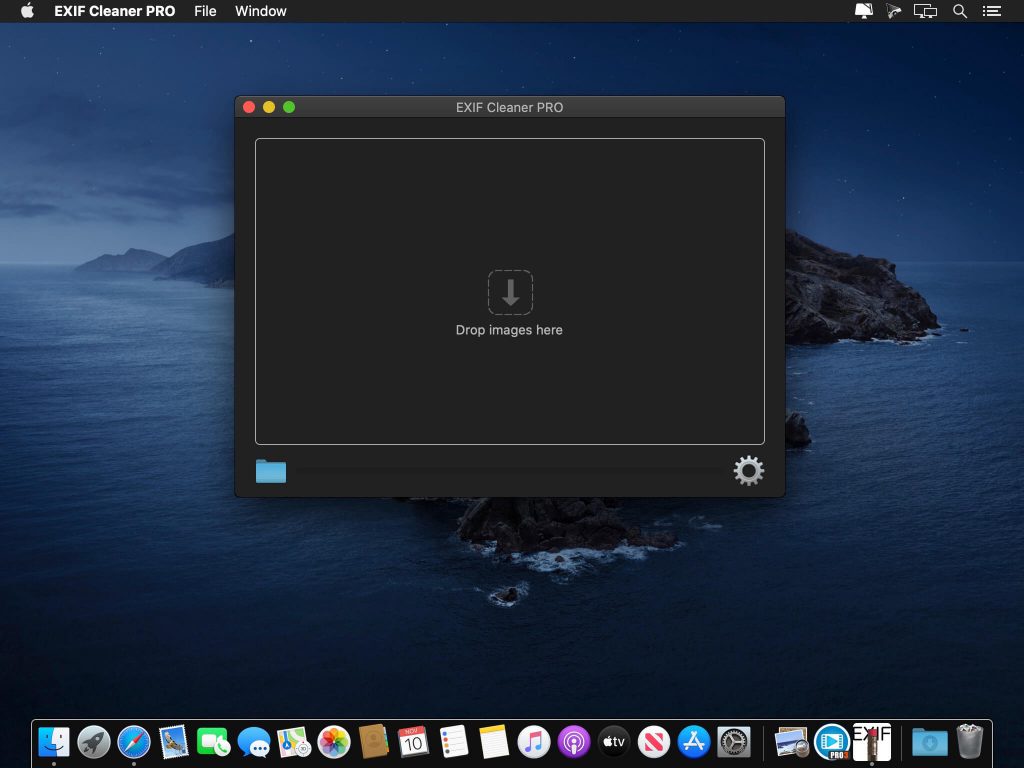Image resolution: width=1024 pixels, height=768 pixels.
Task: Open settings with the gear icon
Action: pyautogui.click(x=749, y=471)
